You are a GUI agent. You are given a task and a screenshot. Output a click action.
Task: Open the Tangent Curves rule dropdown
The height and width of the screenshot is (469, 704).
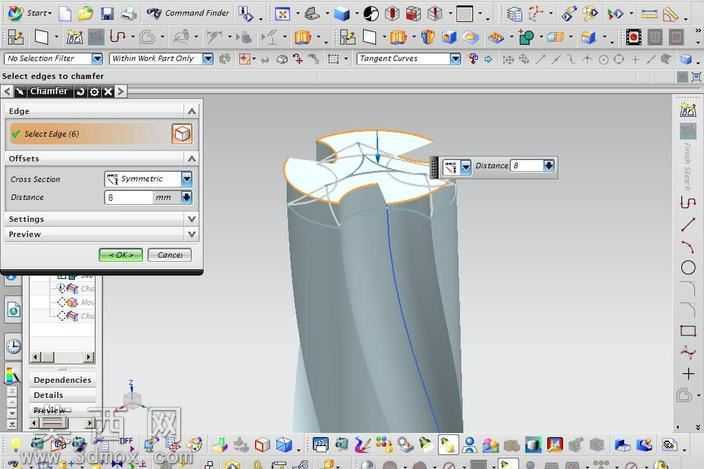click(455, 58)
